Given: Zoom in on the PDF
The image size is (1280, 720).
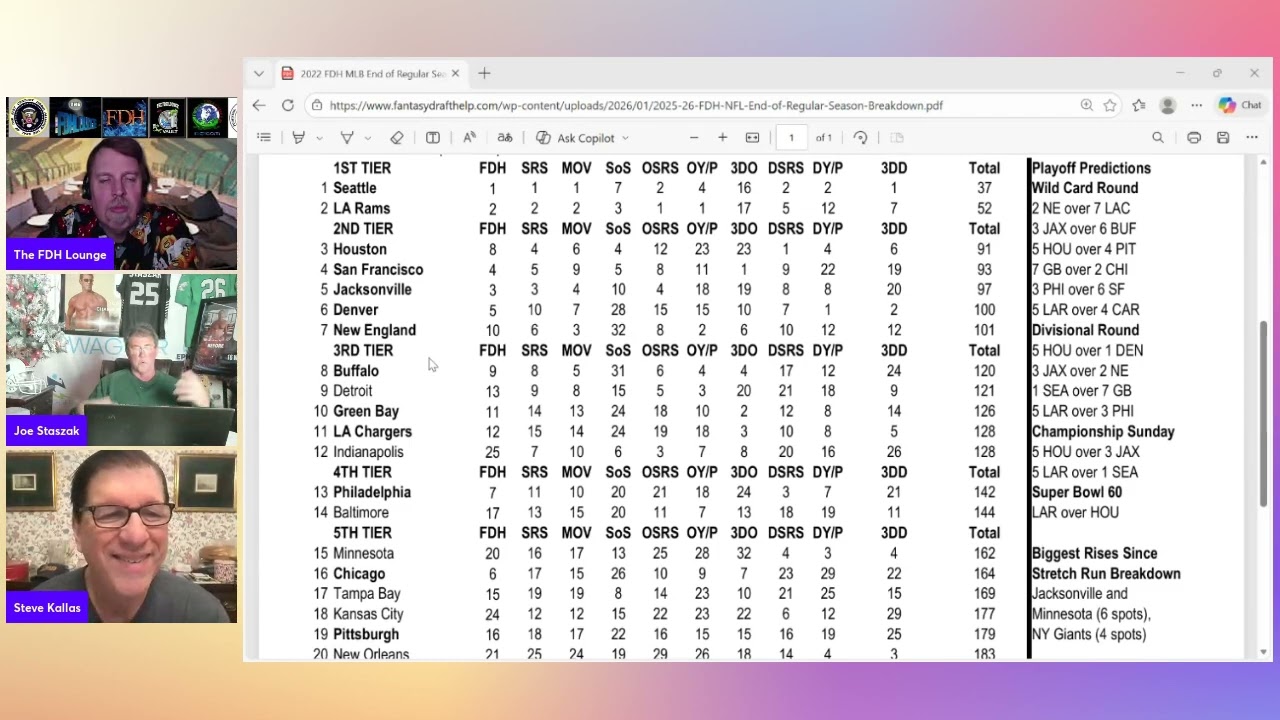Looking at the screenshot, I should (723, 138).
